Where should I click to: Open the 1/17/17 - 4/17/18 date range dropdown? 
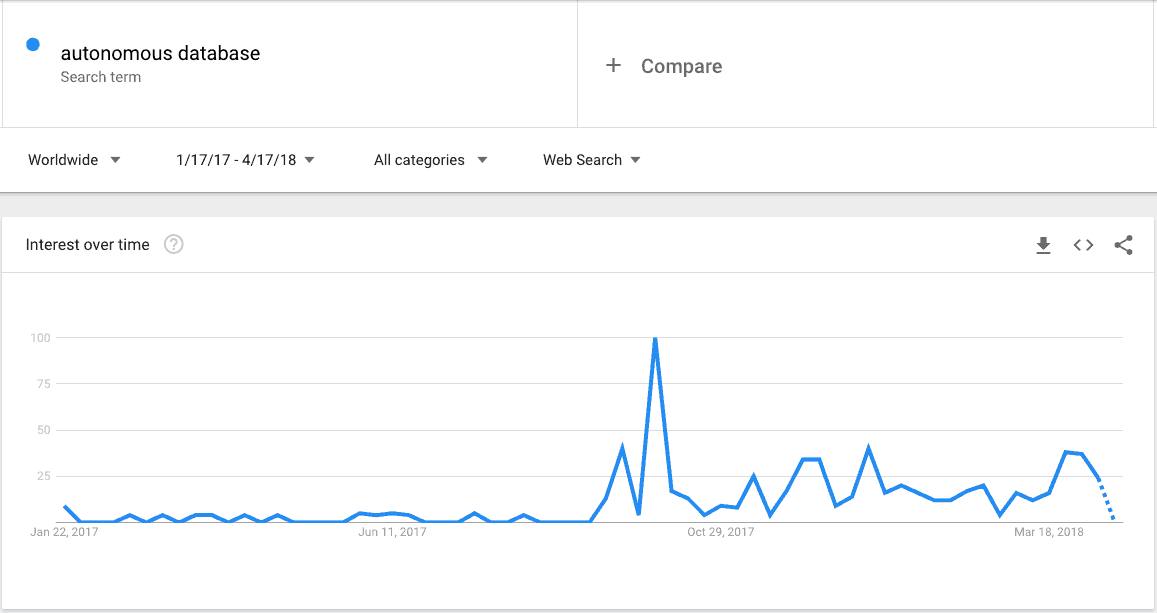tap(245, 160)
